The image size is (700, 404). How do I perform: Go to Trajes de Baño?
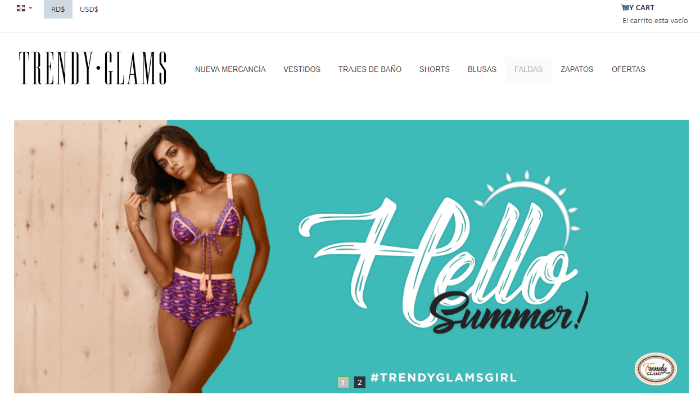click(x=370, y=69)
